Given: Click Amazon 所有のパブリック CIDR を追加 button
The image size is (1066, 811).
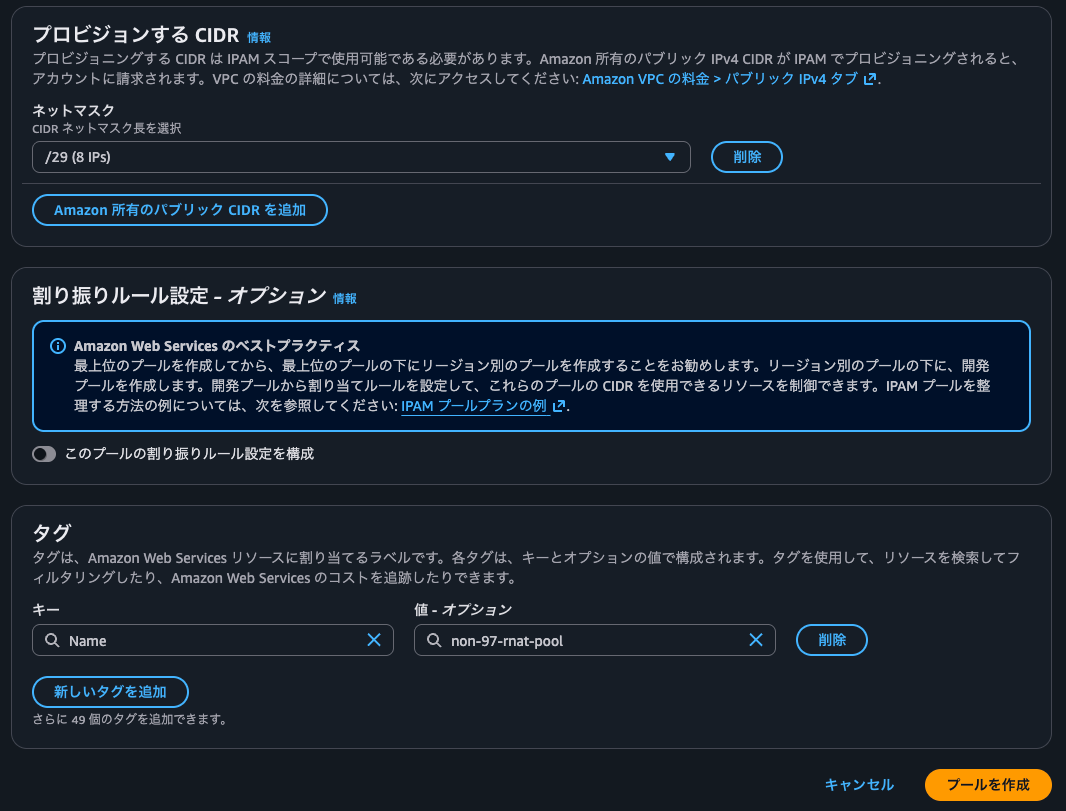Looking at the screenshot, I should [179, 210].
